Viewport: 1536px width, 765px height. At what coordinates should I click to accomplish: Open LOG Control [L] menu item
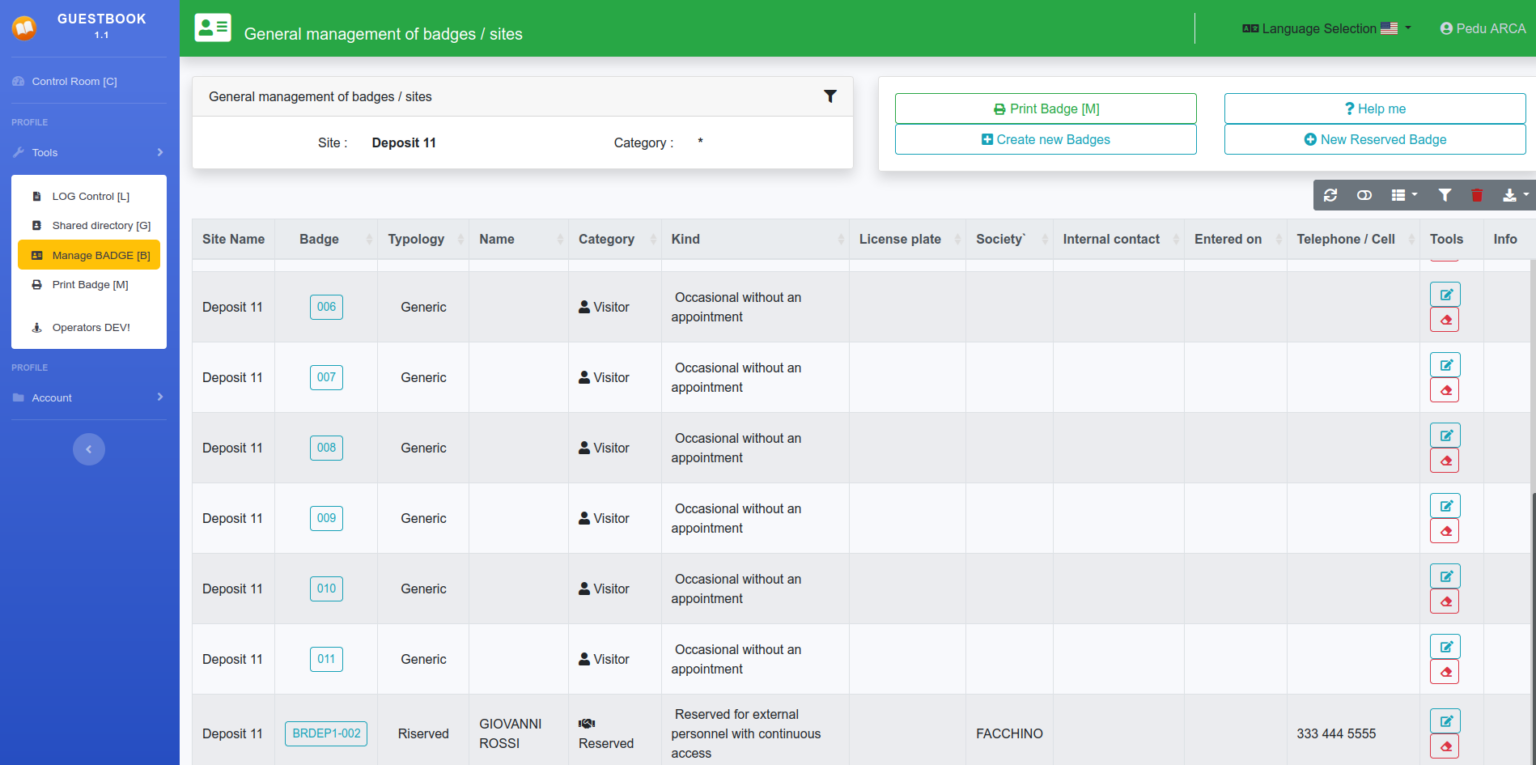90,197
